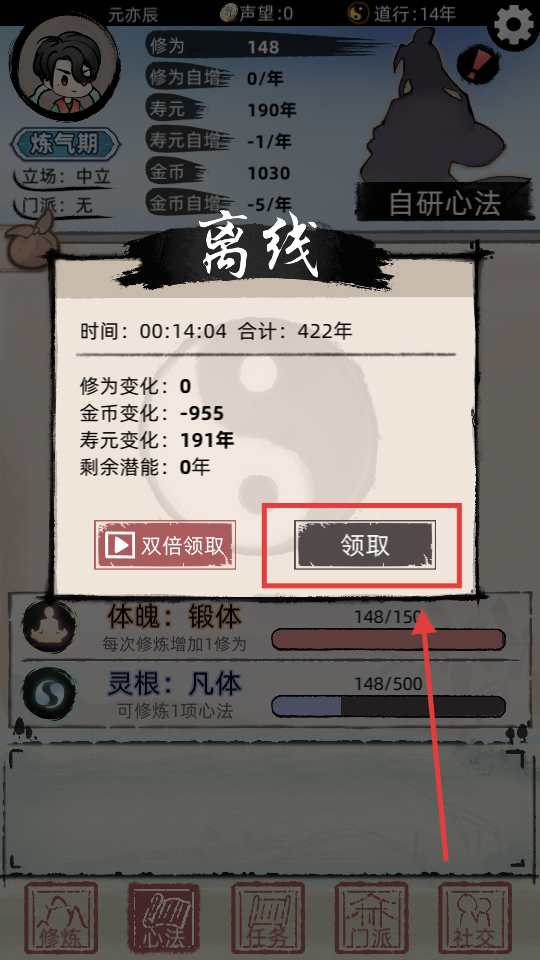Tap the 体魄 red progress bar
Screen dimensions: 540x960
(388, 639)
